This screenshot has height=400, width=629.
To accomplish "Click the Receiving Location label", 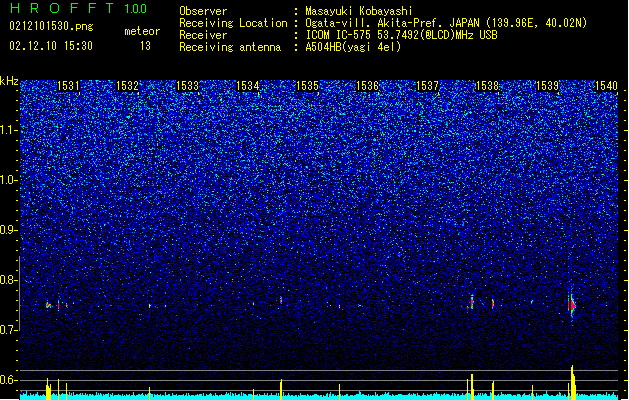I will tap(233, 23).
